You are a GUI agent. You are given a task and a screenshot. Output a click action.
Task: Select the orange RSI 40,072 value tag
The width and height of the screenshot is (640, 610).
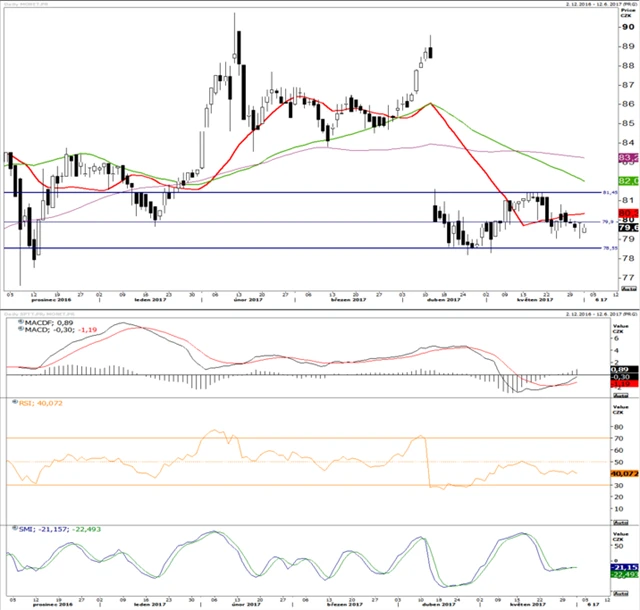[629, 473]
